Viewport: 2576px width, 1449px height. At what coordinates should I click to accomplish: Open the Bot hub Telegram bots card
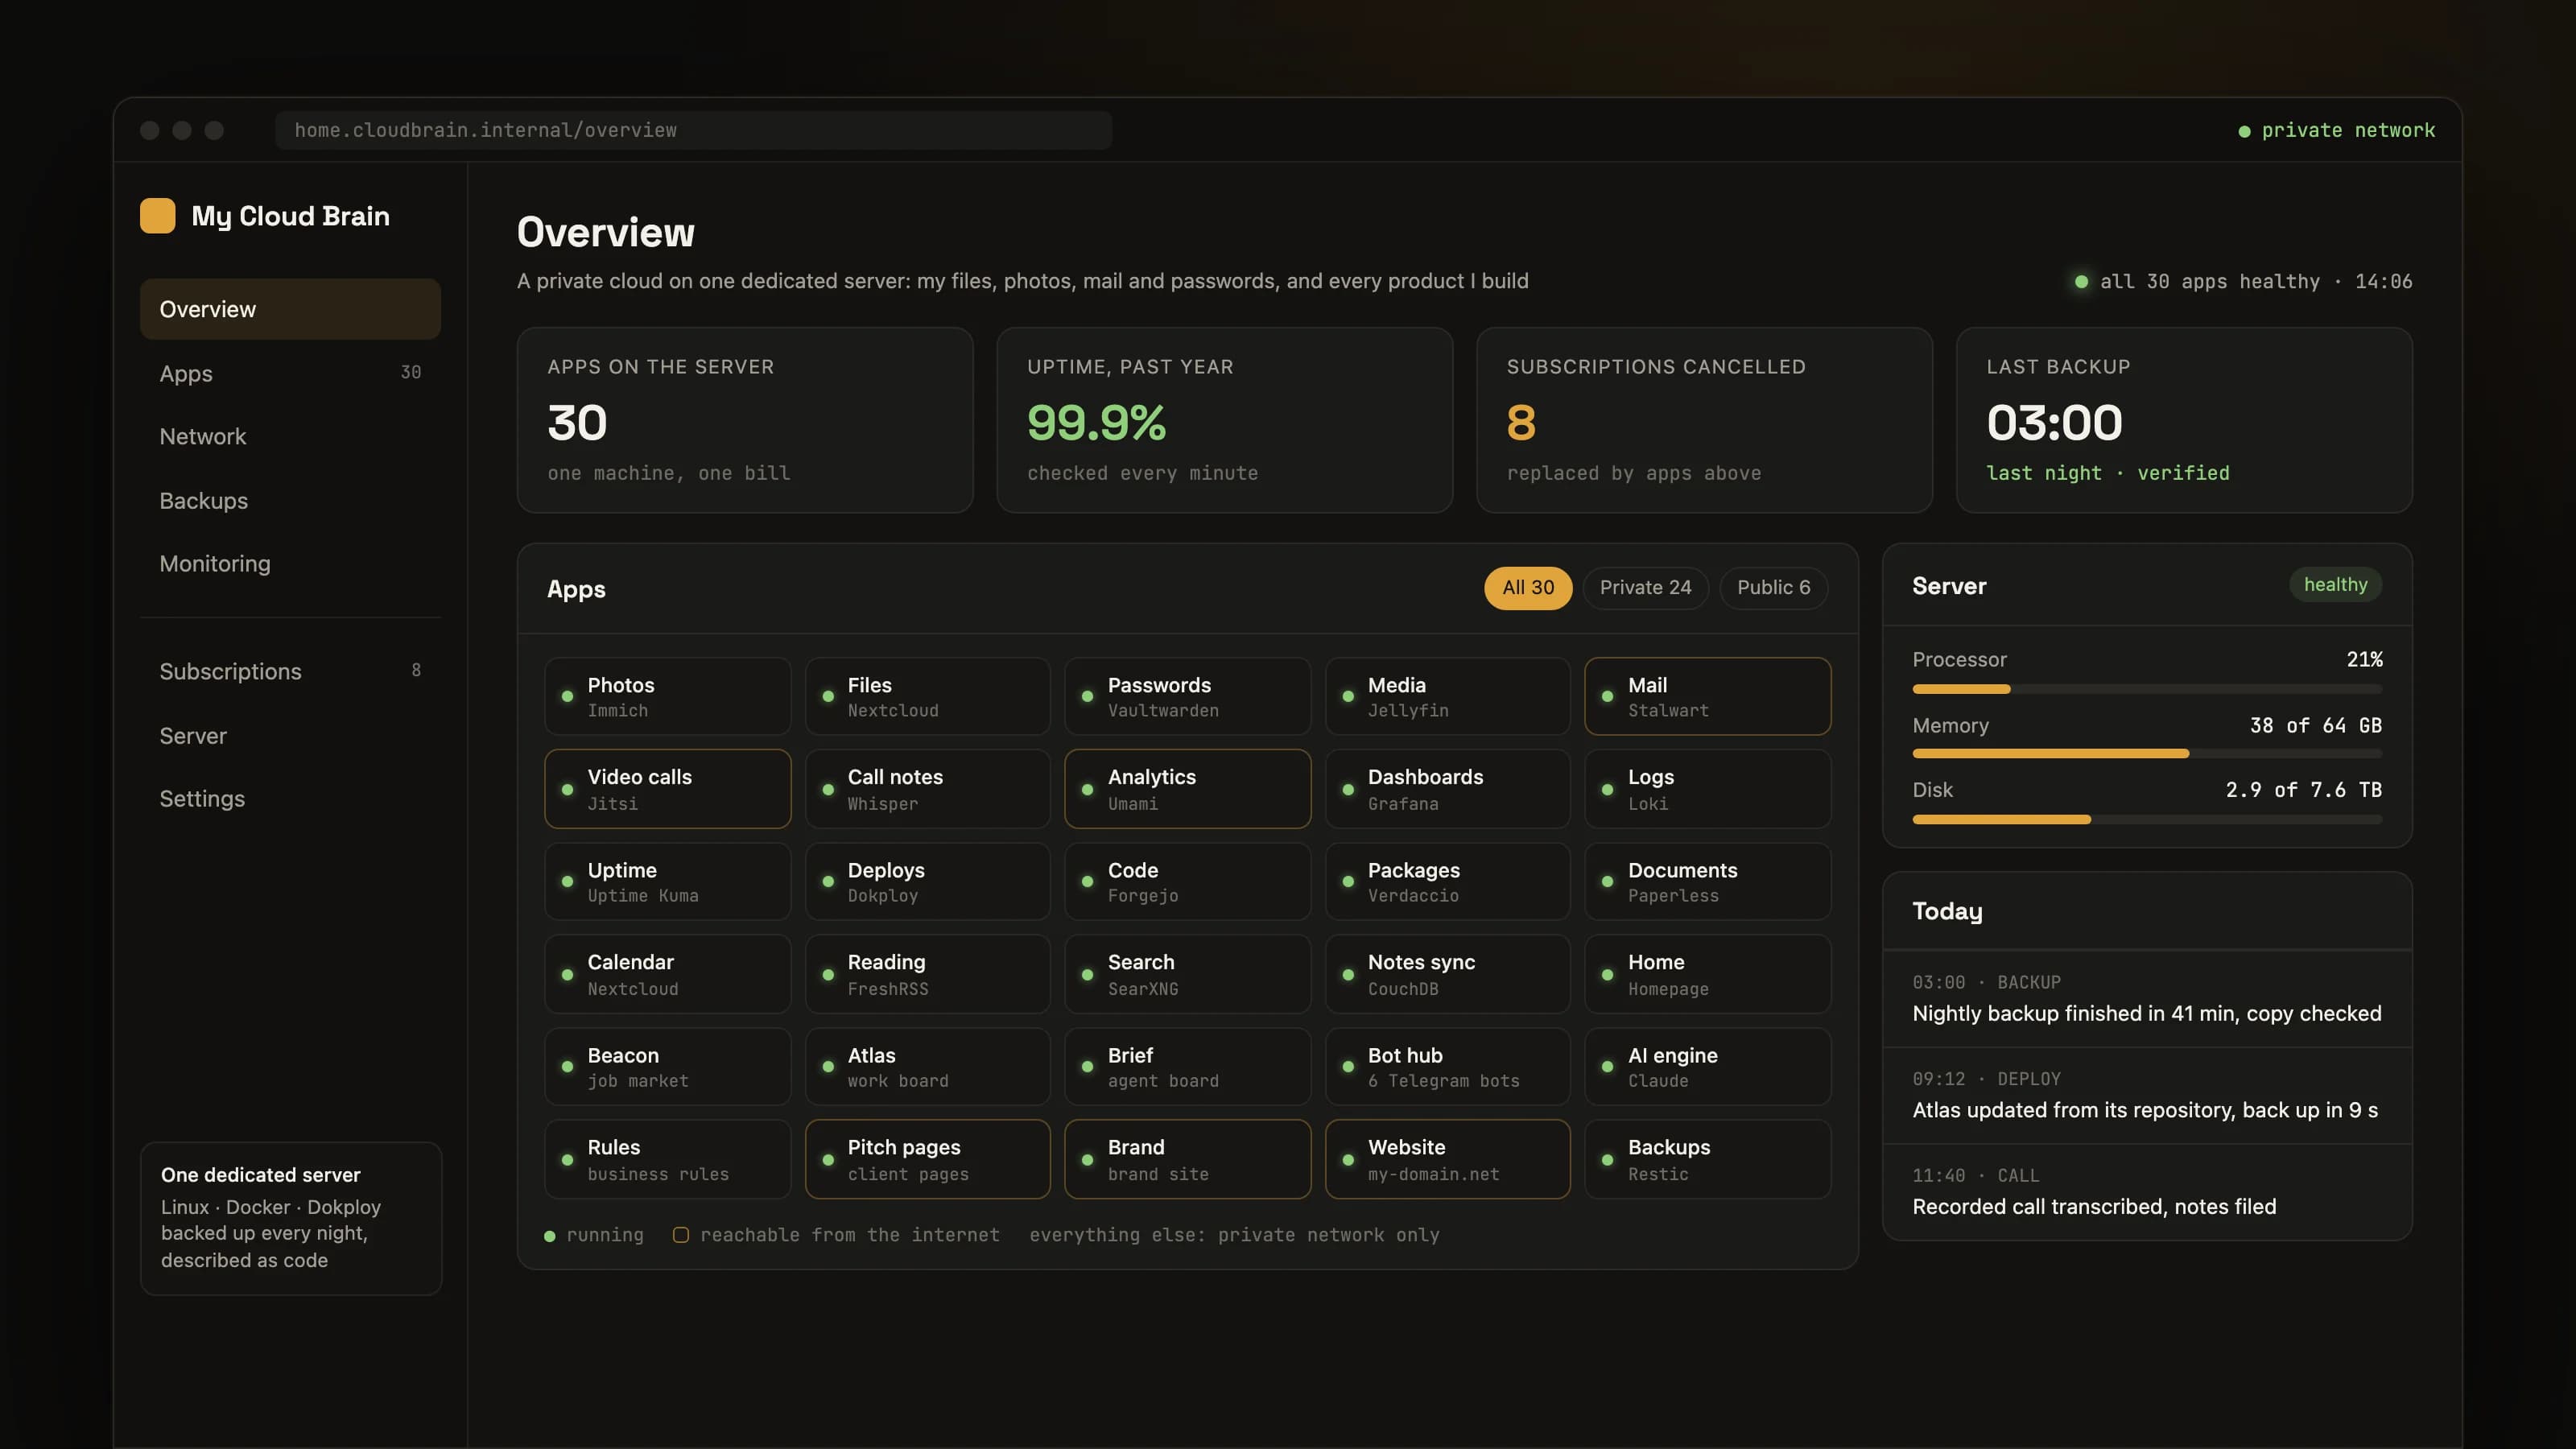(1447, 1066)
